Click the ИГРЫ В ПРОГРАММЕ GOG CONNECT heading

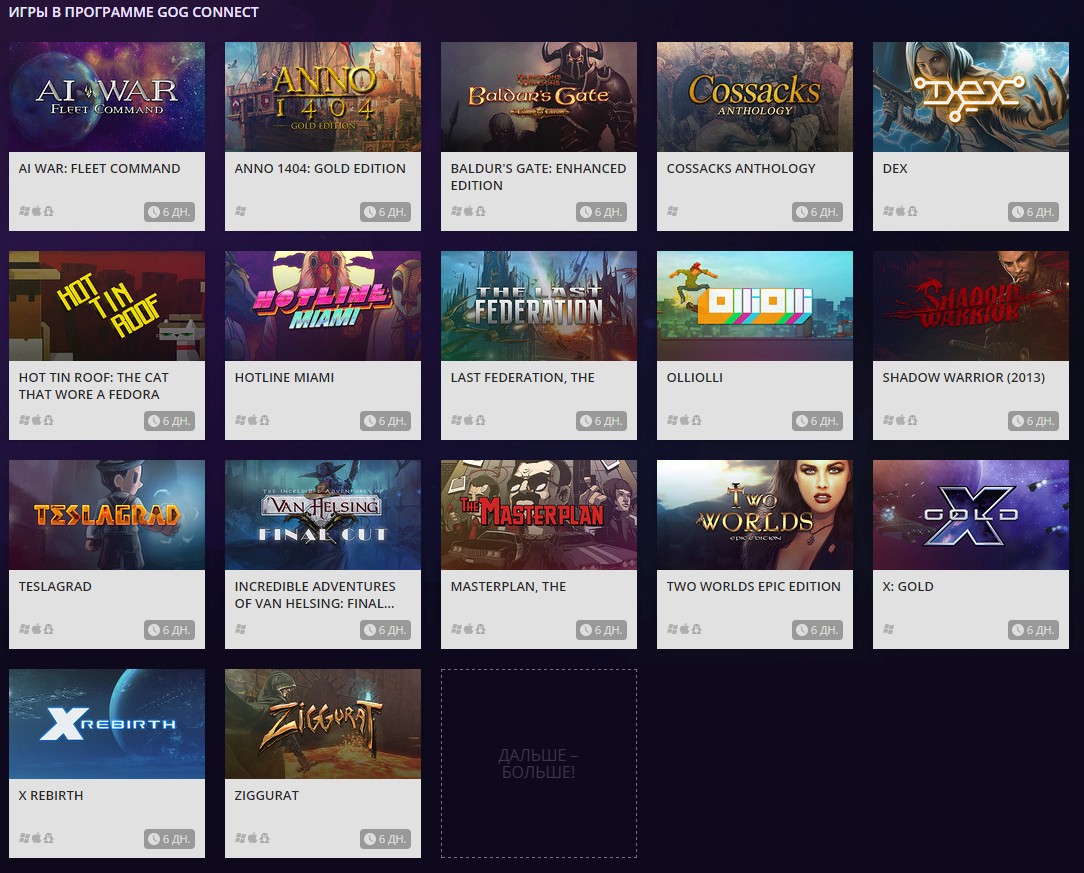(133, 12)
